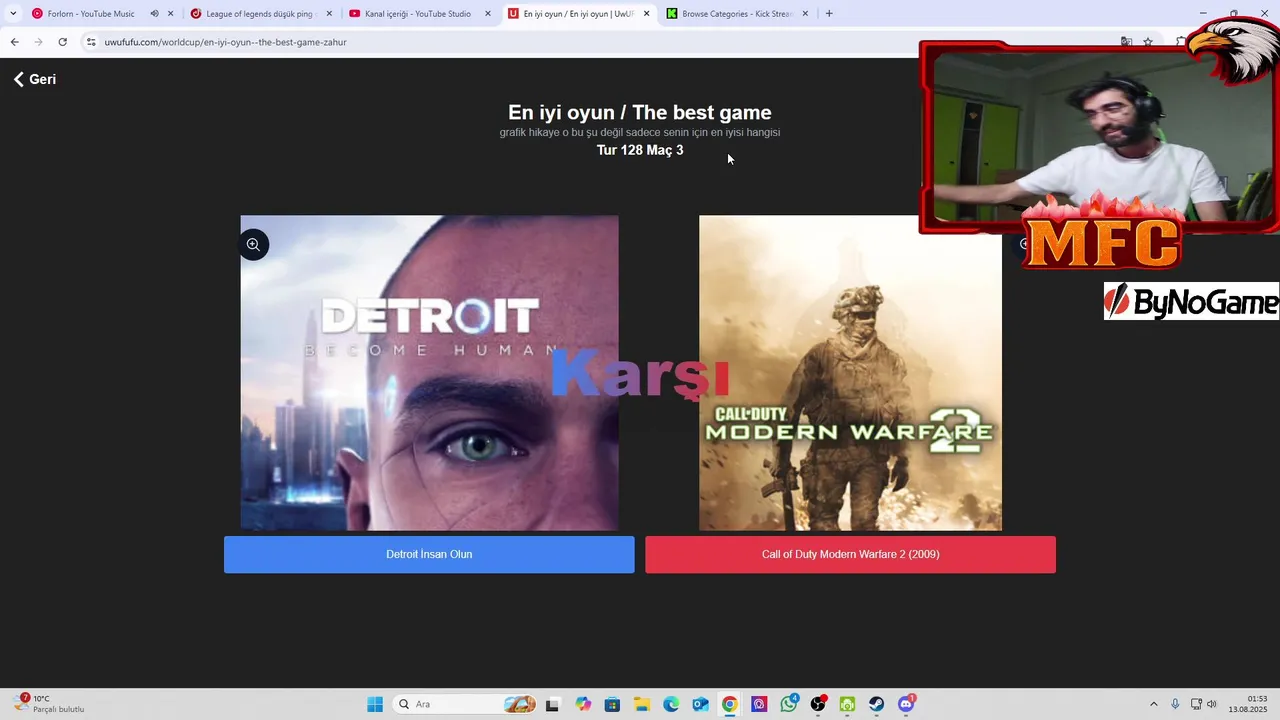This screenshot has width=1280, height=720.
Task: Click the microphone tray icon
Action: click(x=1175, y=704)
